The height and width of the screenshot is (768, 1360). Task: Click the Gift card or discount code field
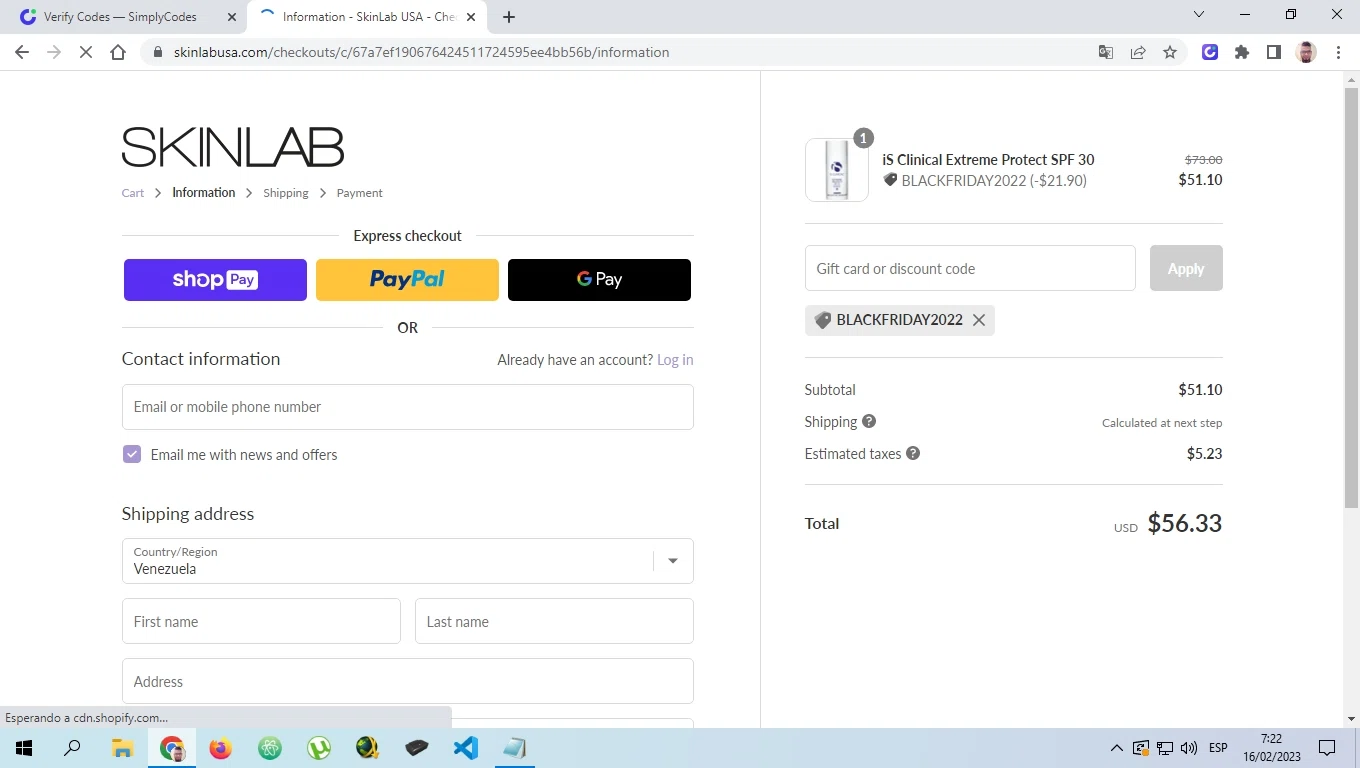[970, 268]
